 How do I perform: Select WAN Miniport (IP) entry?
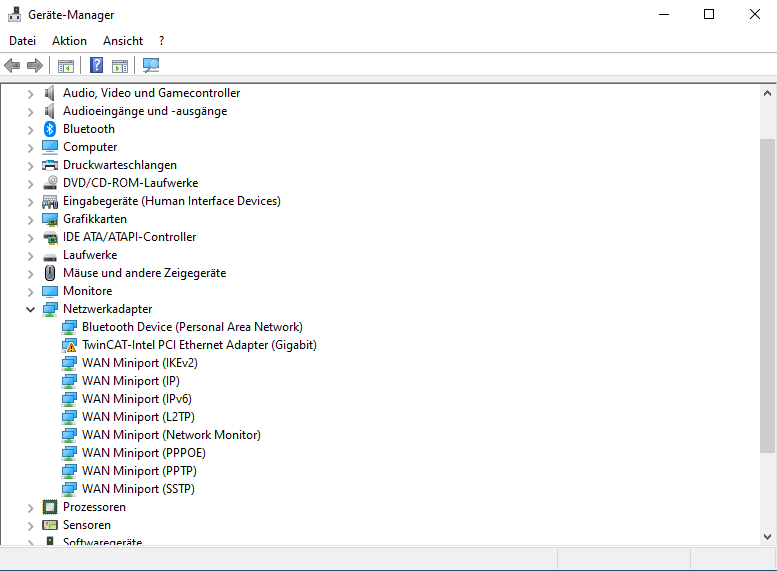click(x=131, y=381)
